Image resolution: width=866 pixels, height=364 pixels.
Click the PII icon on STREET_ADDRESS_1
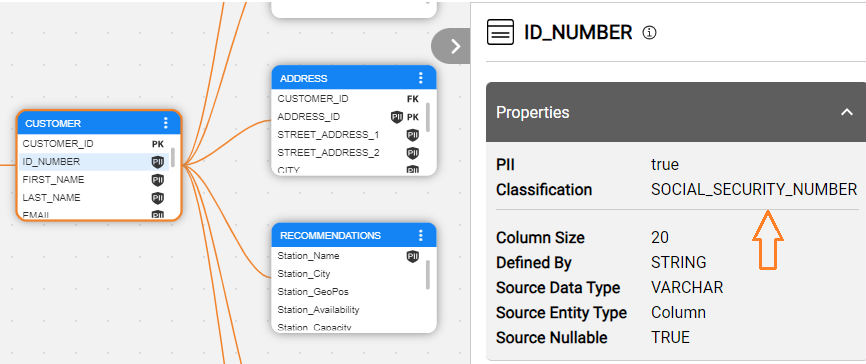point(413,135)
